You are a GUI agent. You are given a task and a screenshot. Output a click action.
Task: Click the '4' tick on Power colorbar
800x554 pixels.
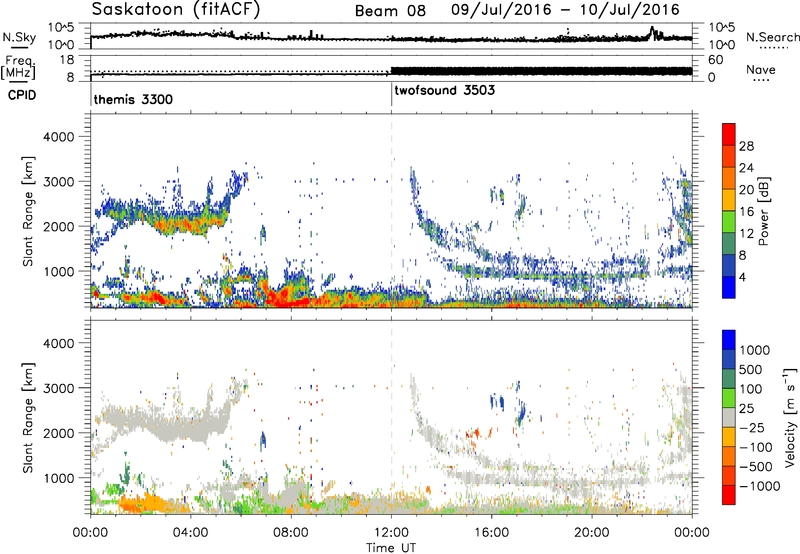click(742, 277)
